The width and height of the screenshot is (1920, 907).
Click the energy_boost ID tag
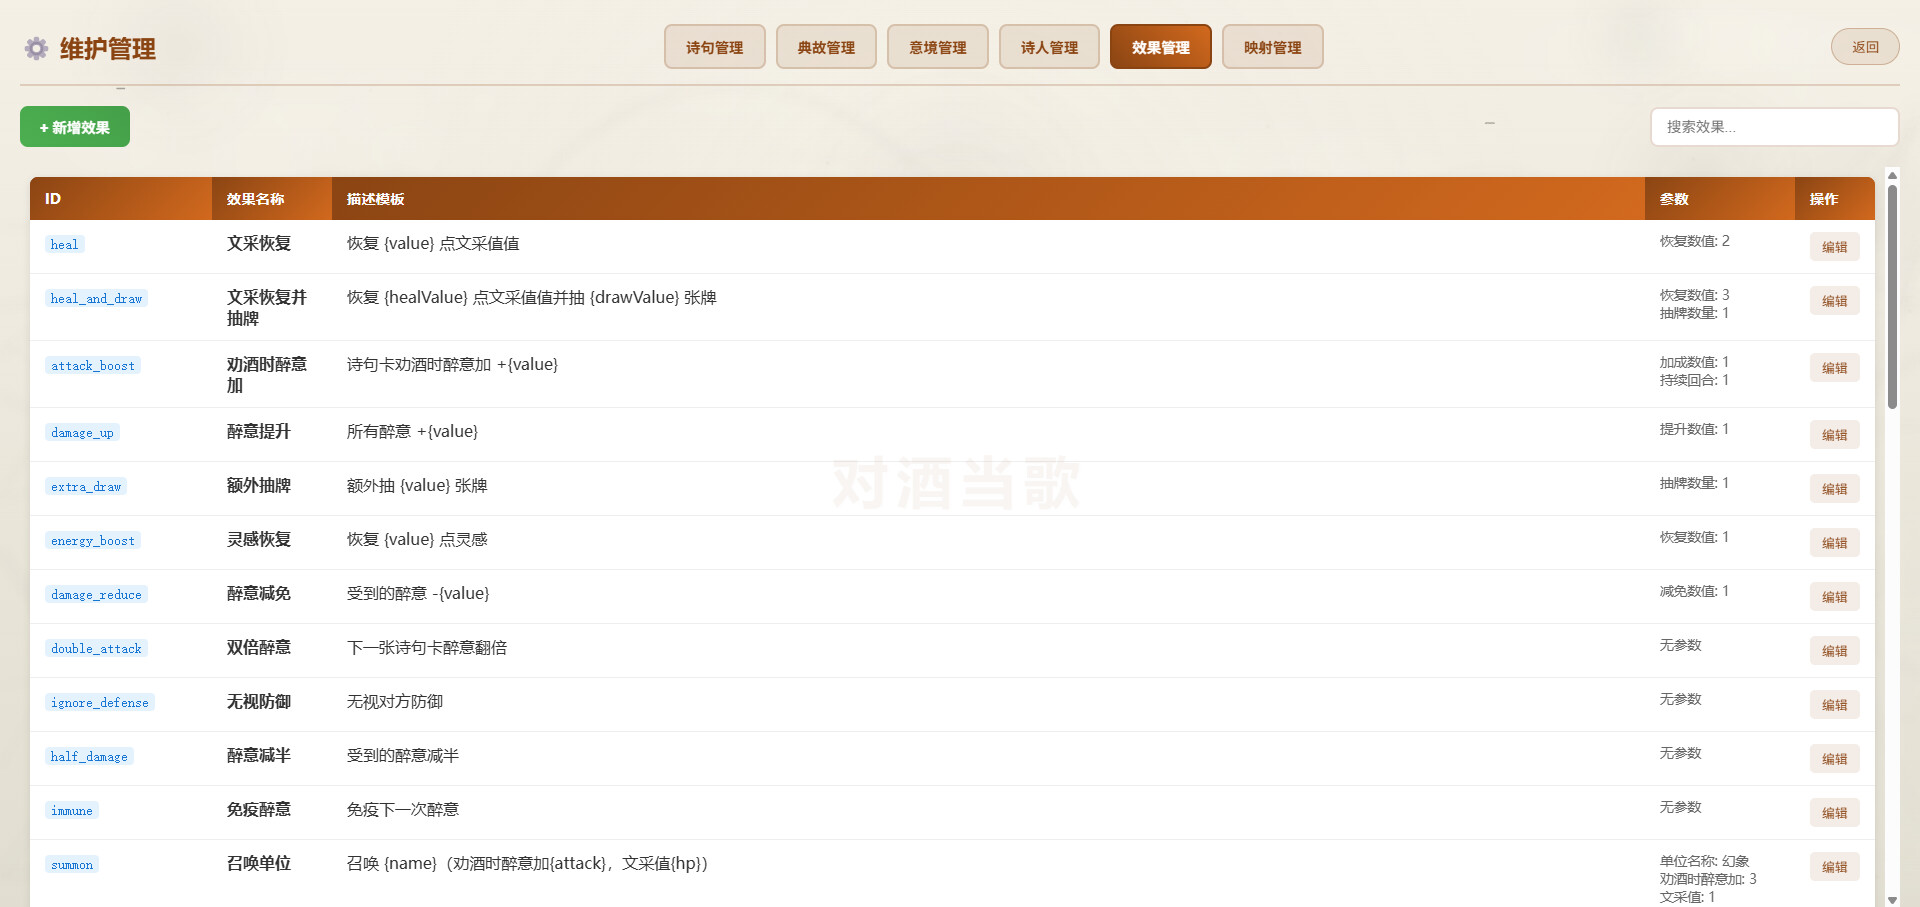pyautogui.click(x=93, y=541)
